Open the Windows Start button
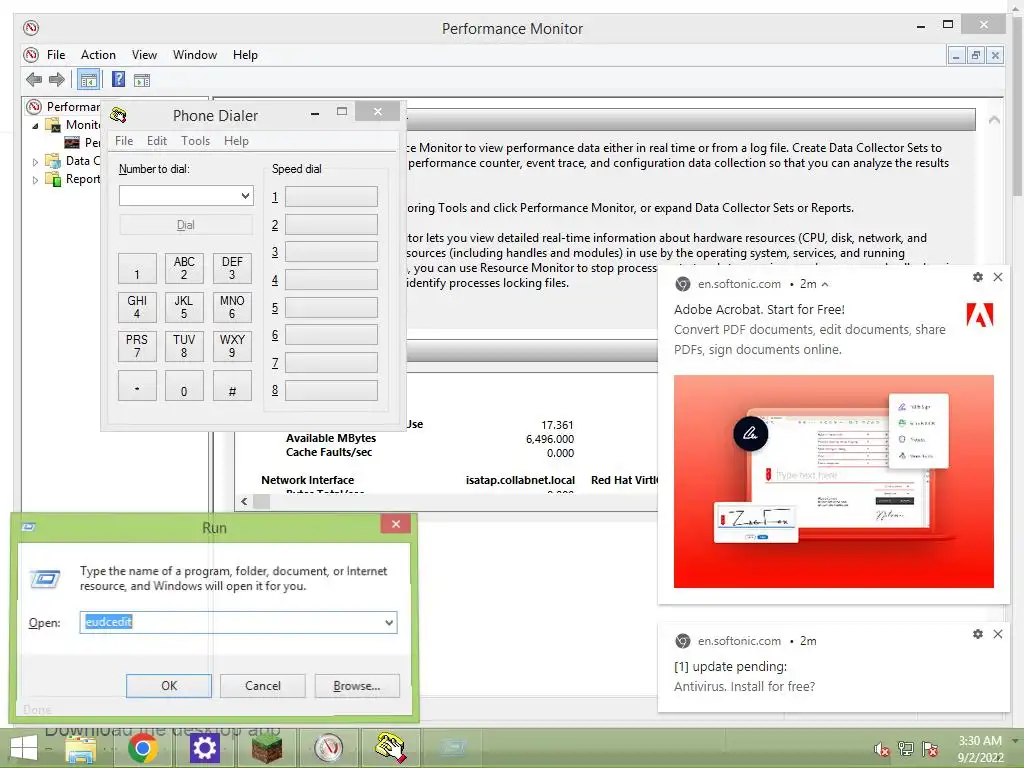The image size is (1024, 768). coord(24,748)
